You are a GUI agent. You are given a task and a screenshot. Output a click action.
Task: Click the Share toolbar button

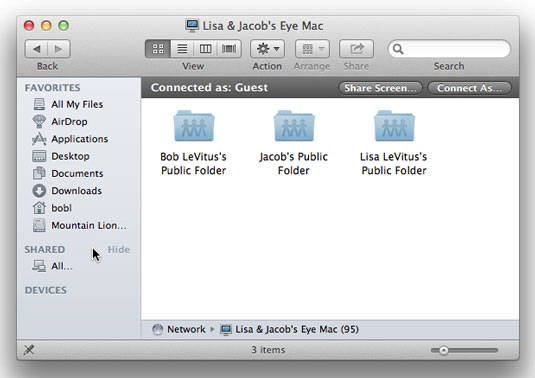(x=356, y=49)
